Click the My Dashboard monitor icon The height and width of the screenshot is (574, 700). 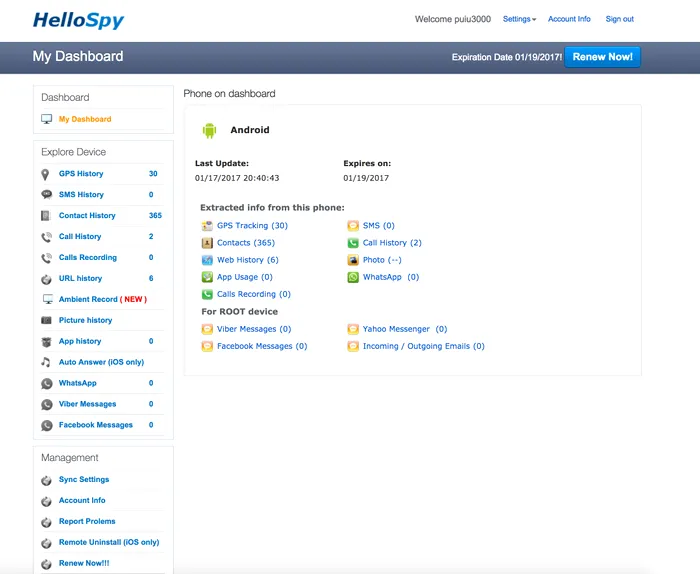[46, 119]
